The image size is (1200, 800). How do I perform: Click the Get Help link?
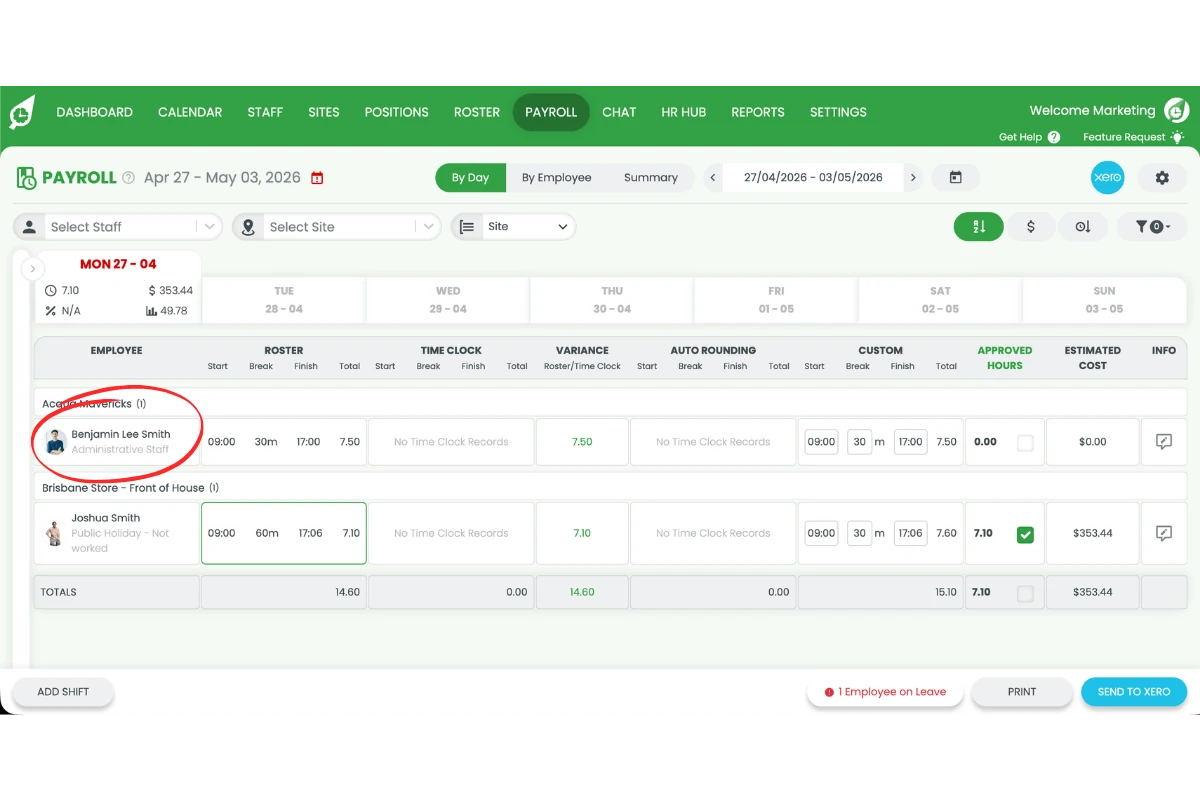coord(1020,137)
